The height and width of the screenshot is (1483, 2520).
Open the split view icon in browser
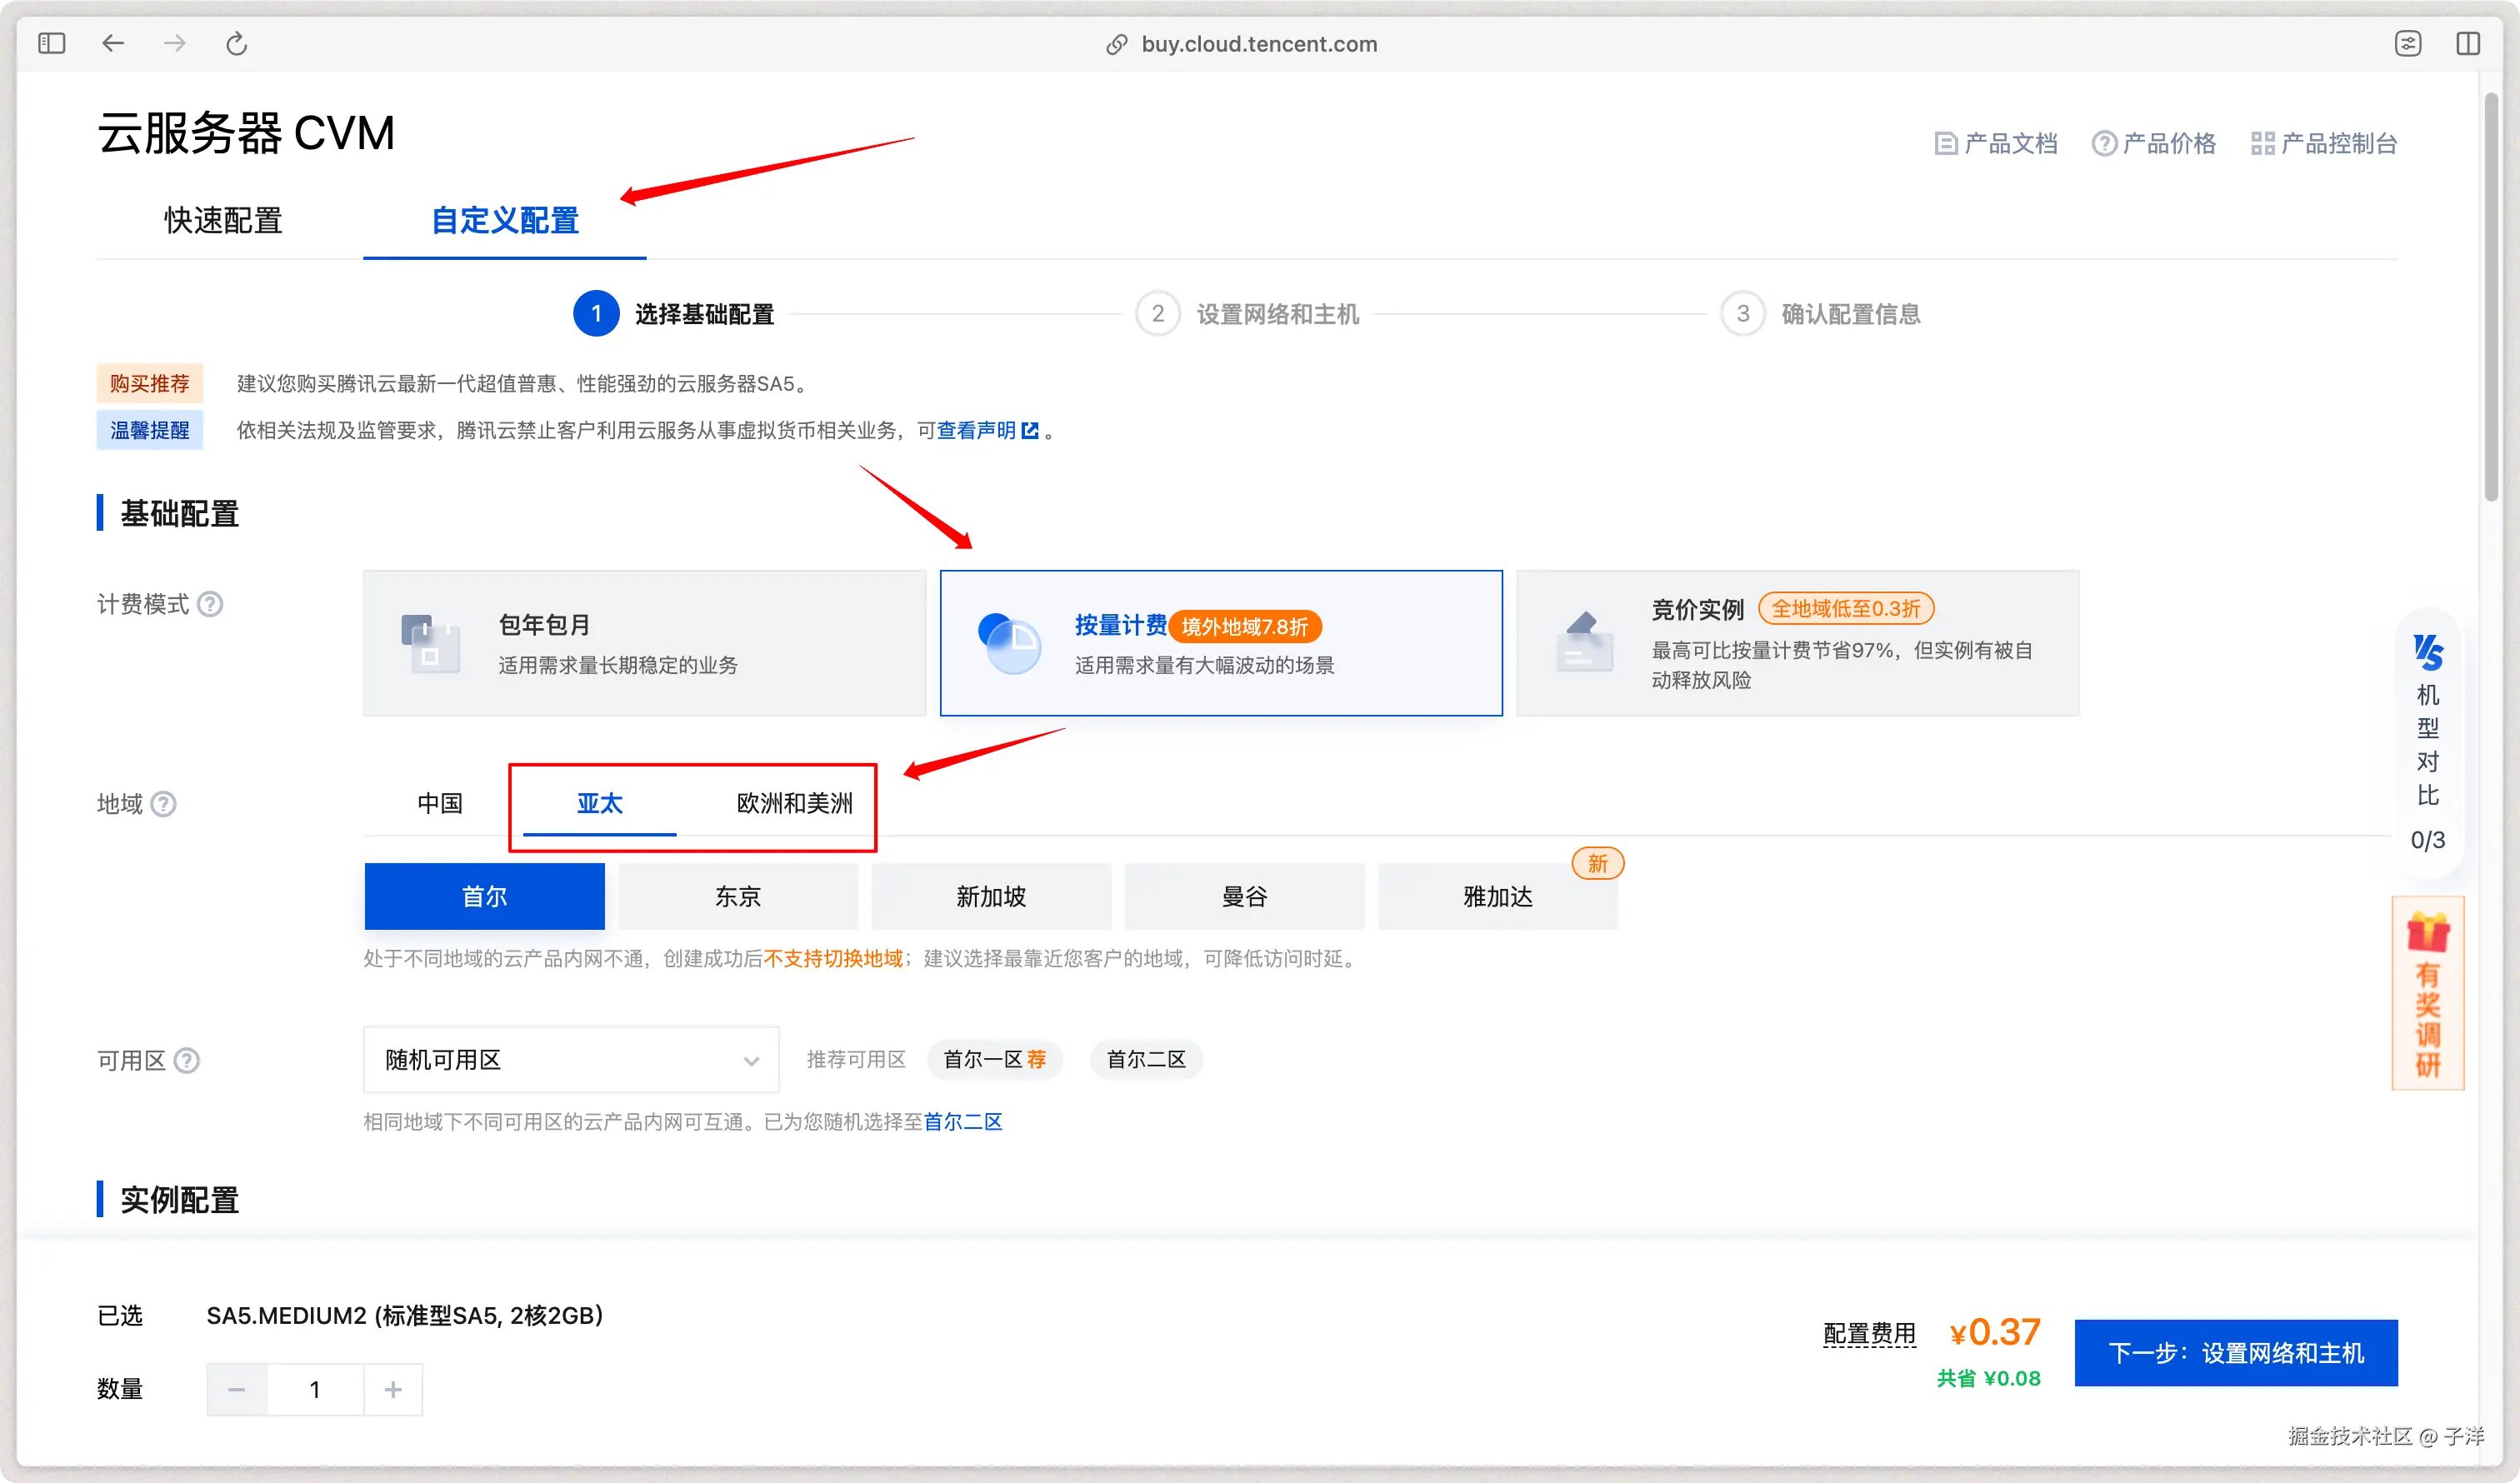pyautogui.click(x=2467, y=43)
